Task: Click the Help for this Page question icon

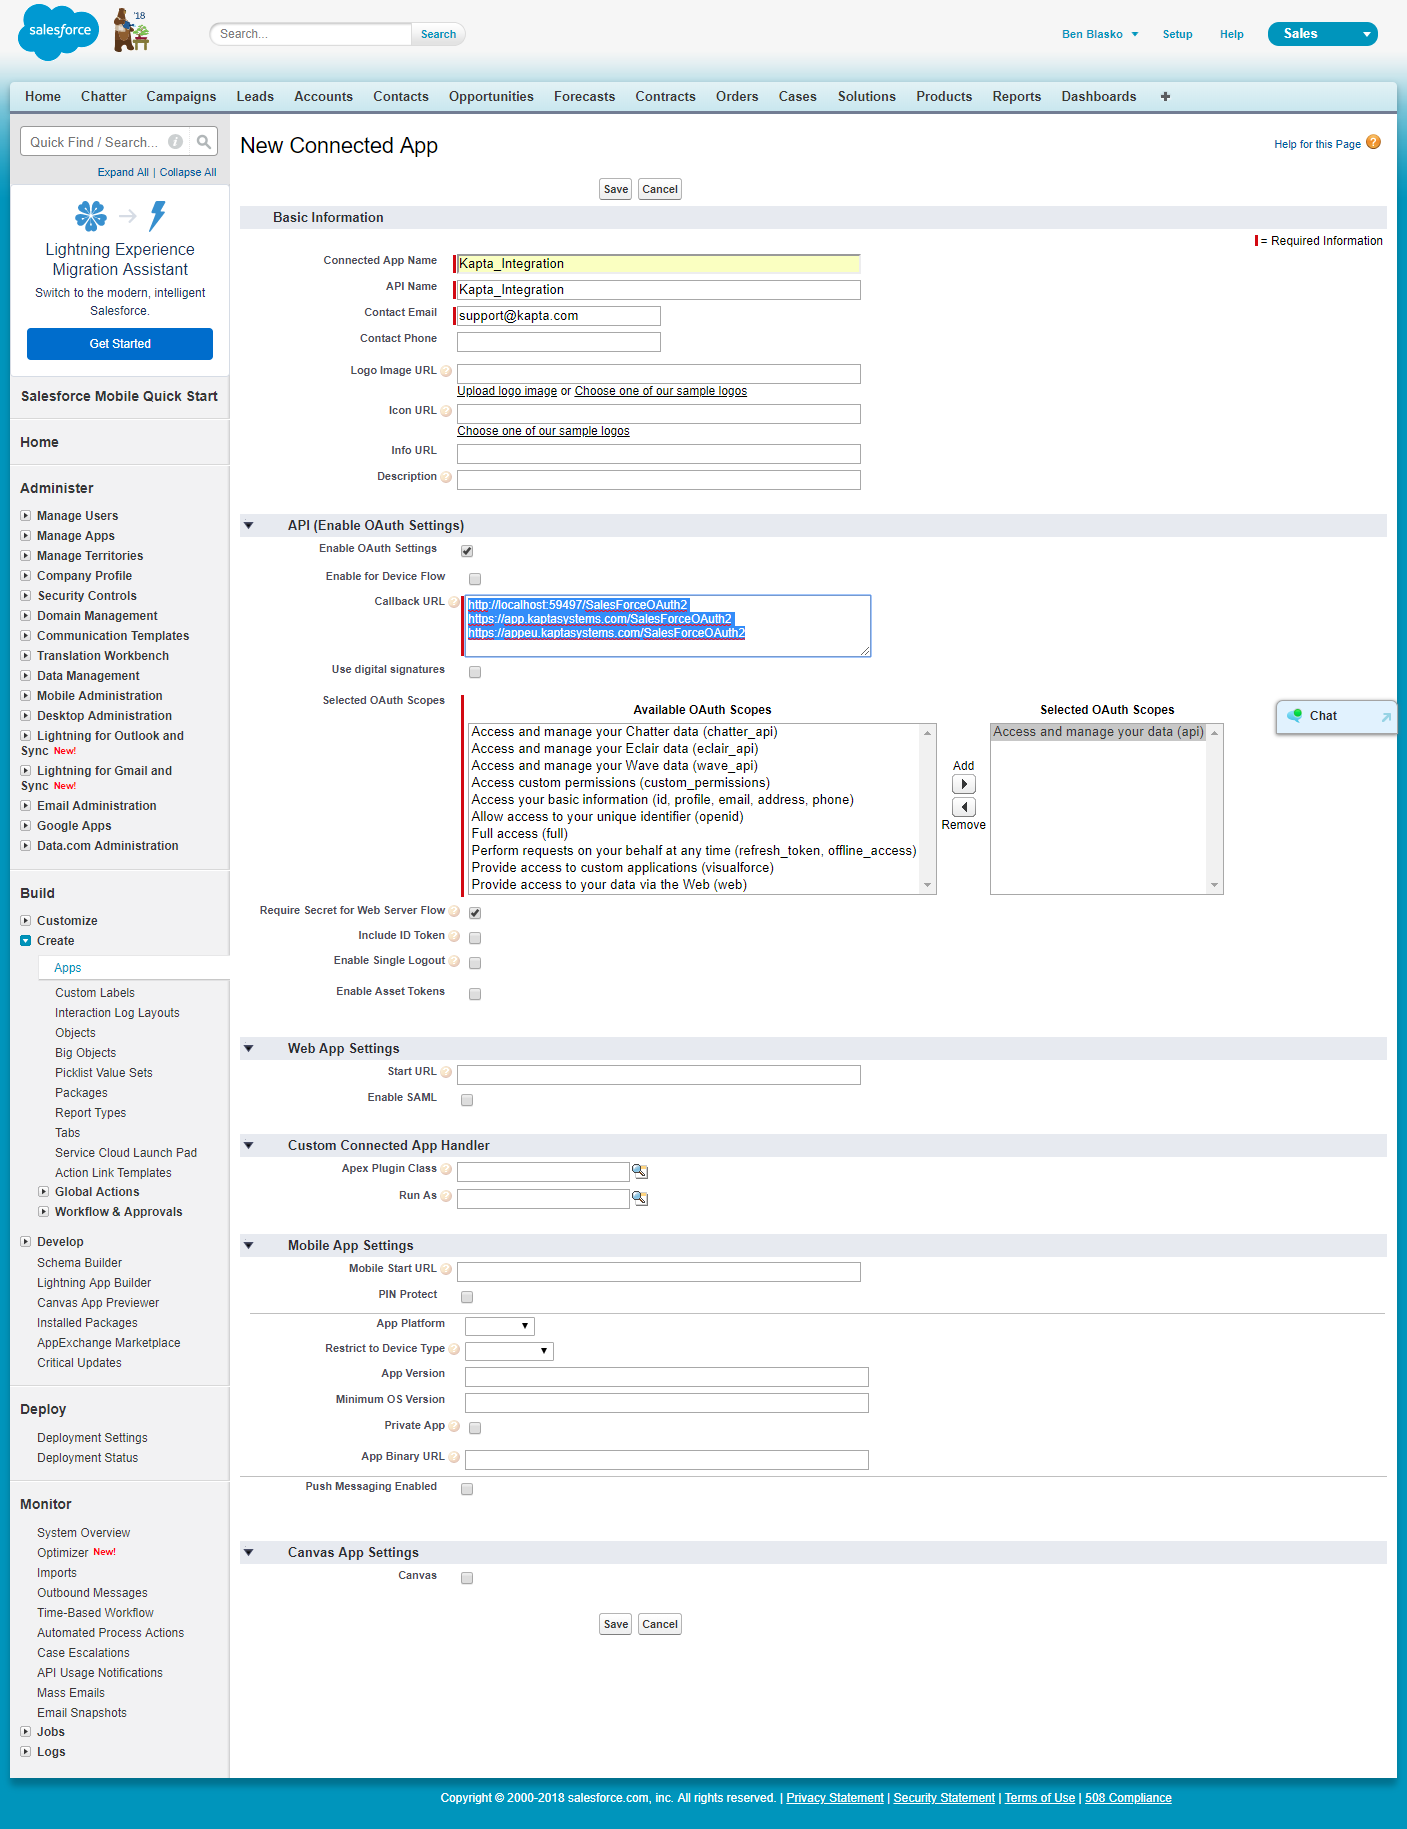Action: tap(1373, 142)
